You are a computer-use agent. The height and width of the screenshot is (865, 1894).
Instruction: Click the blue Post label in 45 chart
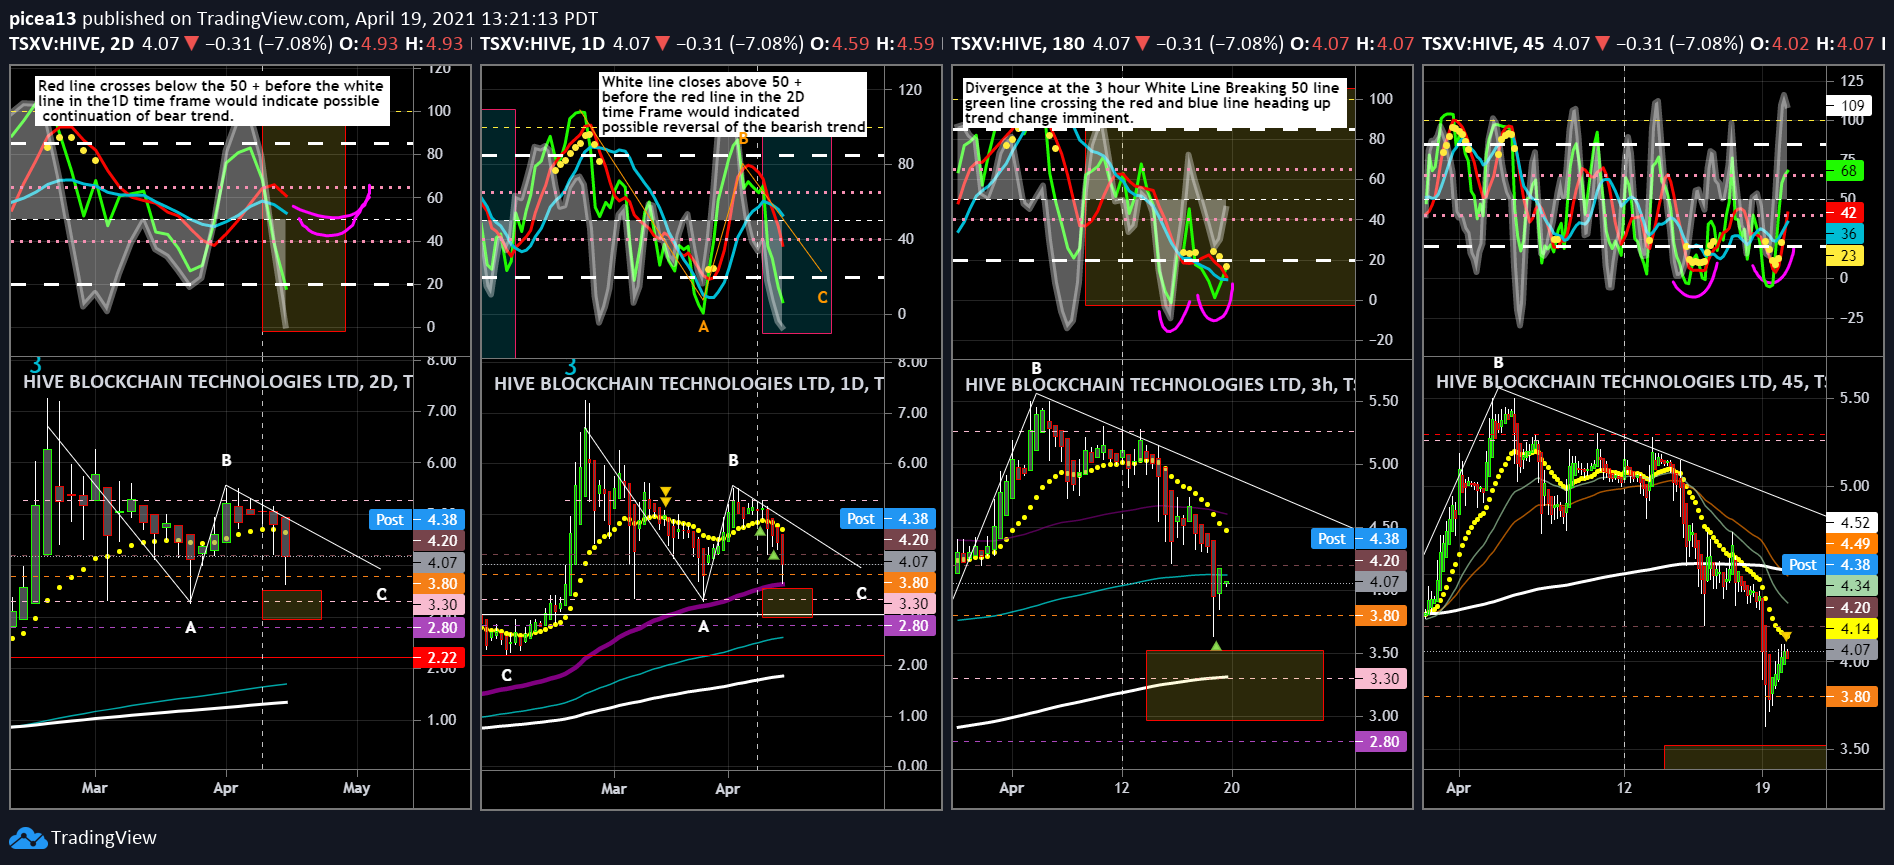click(1803, 565)
